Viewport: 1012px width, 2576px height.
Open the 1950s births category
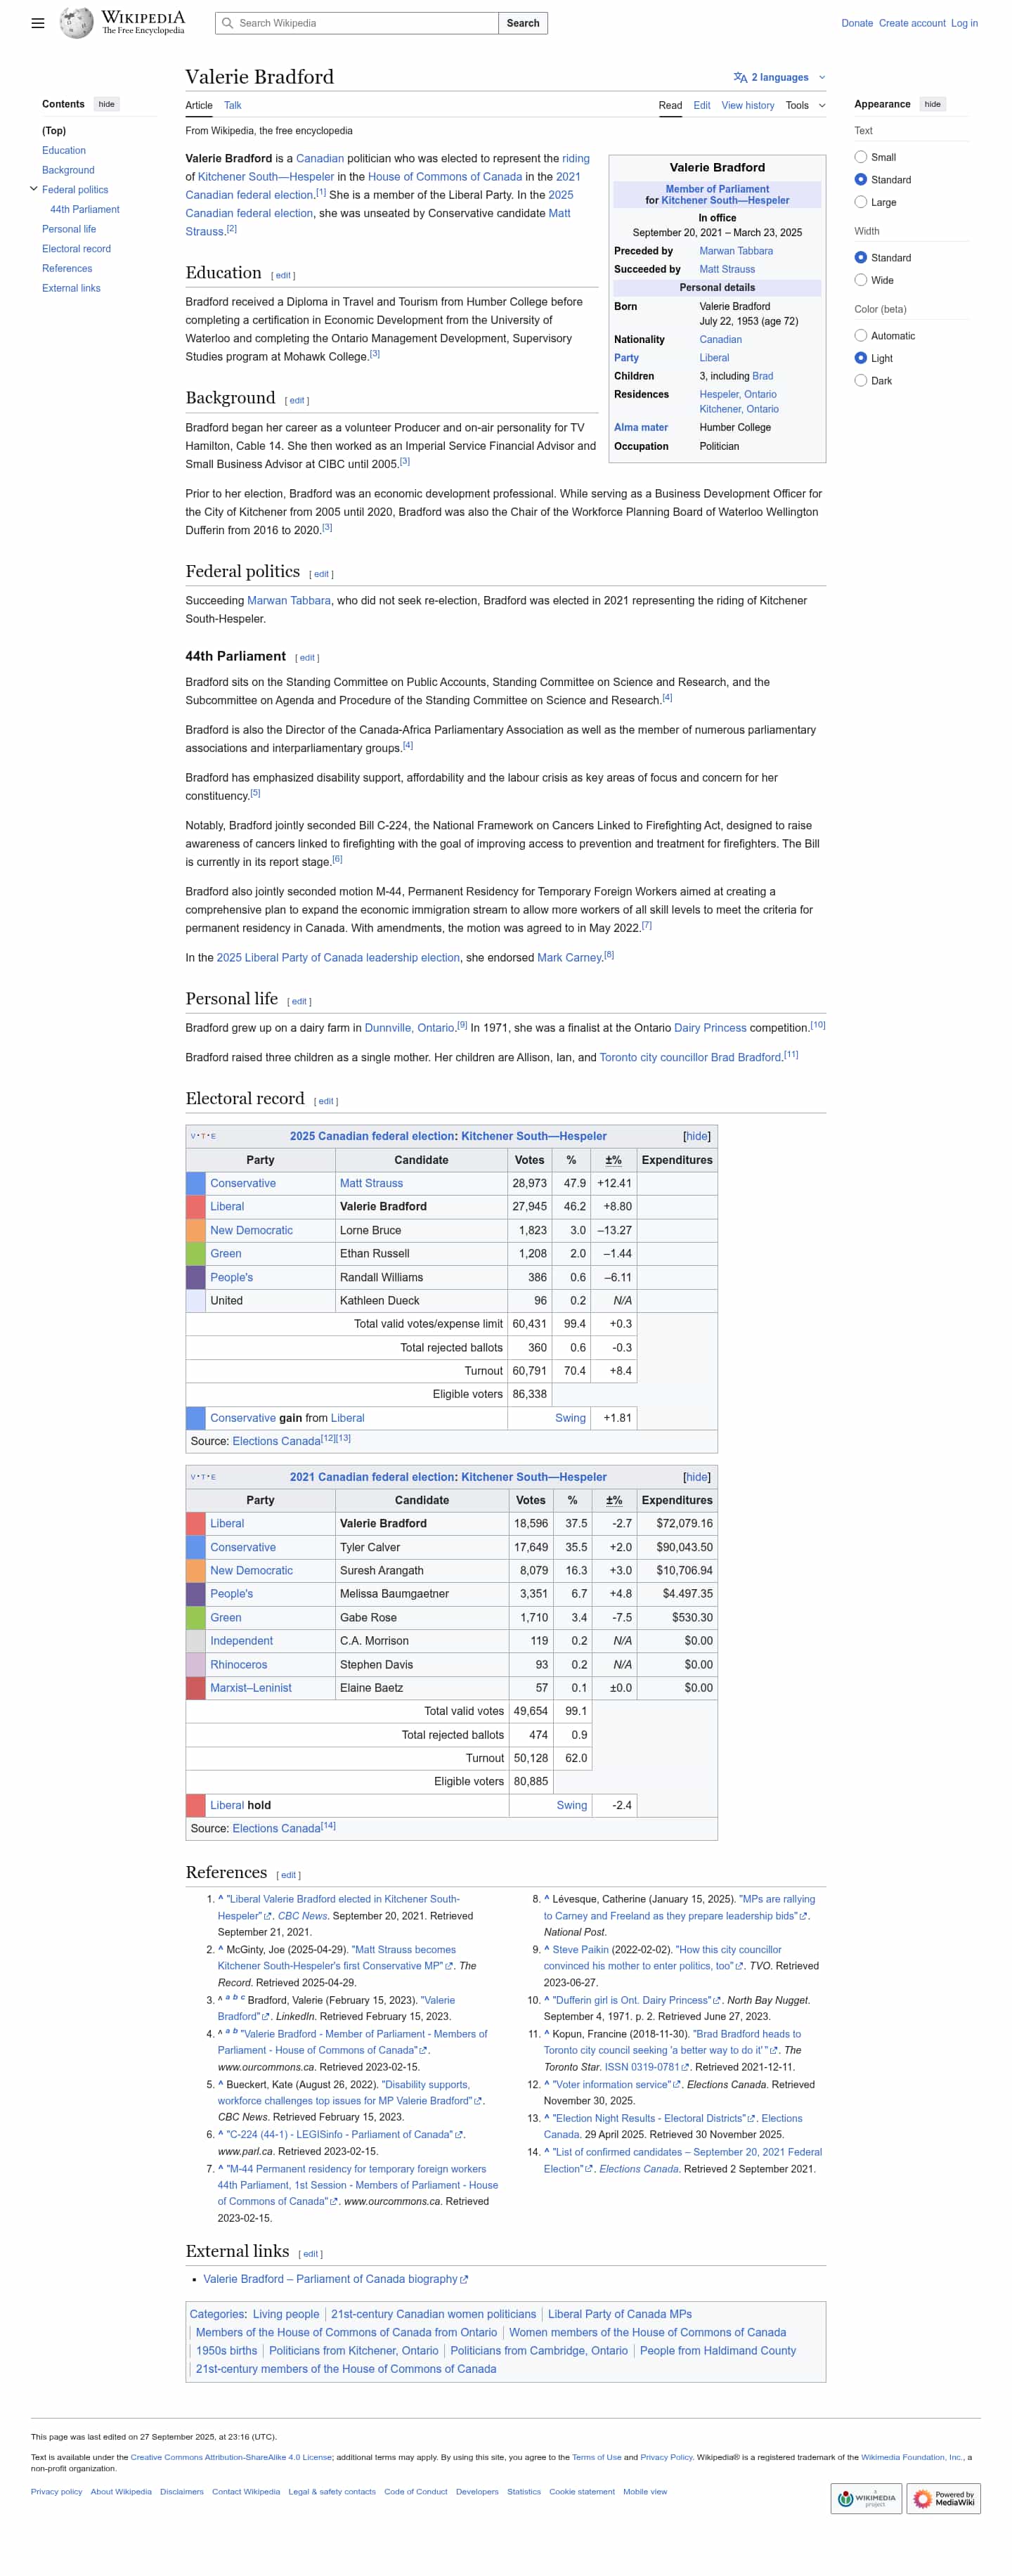click(x=226, y=2351)
